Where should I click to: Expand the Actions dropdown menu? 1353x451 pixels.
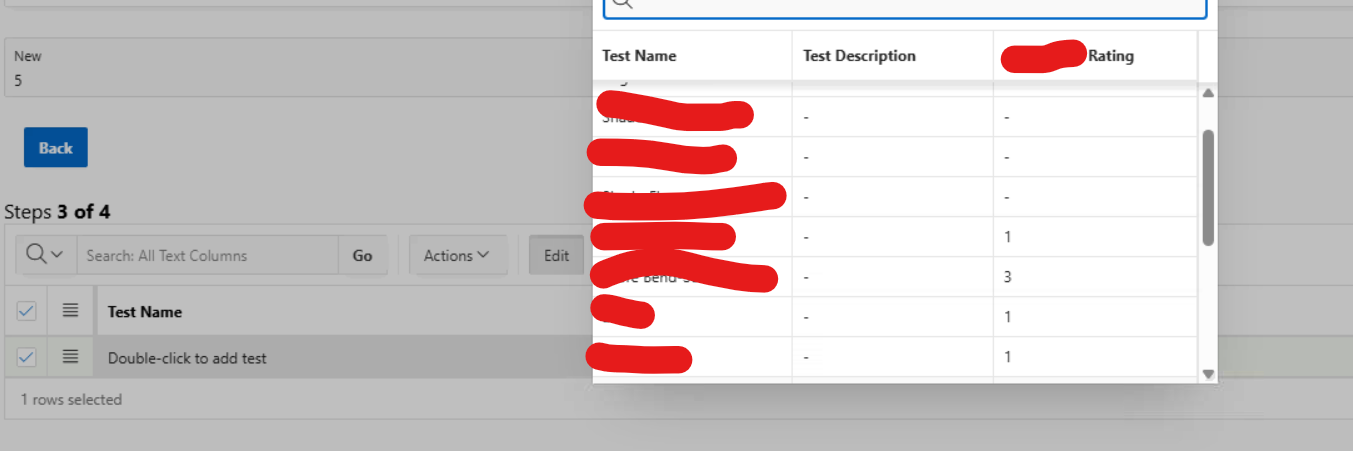[x=457, y=255]
